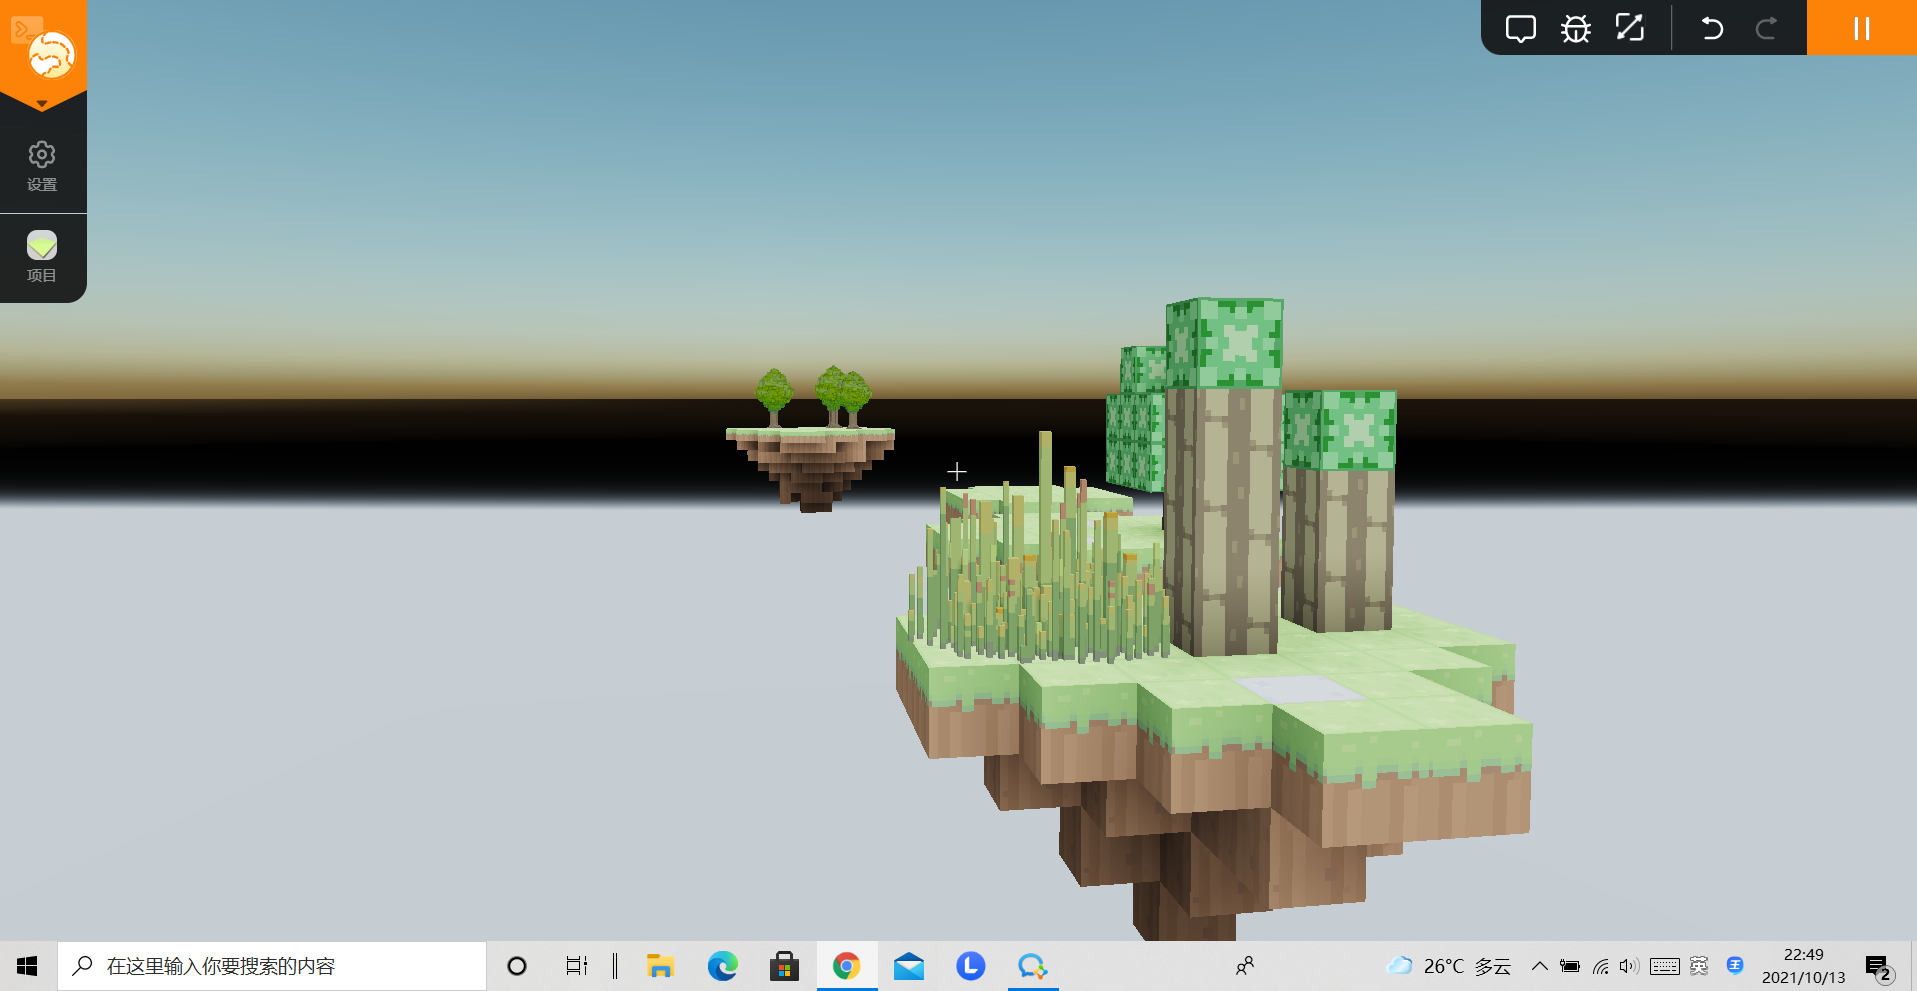Switch to Google Chrome on taskbar
The image size is (1917, 991).
tap(847, 966)
